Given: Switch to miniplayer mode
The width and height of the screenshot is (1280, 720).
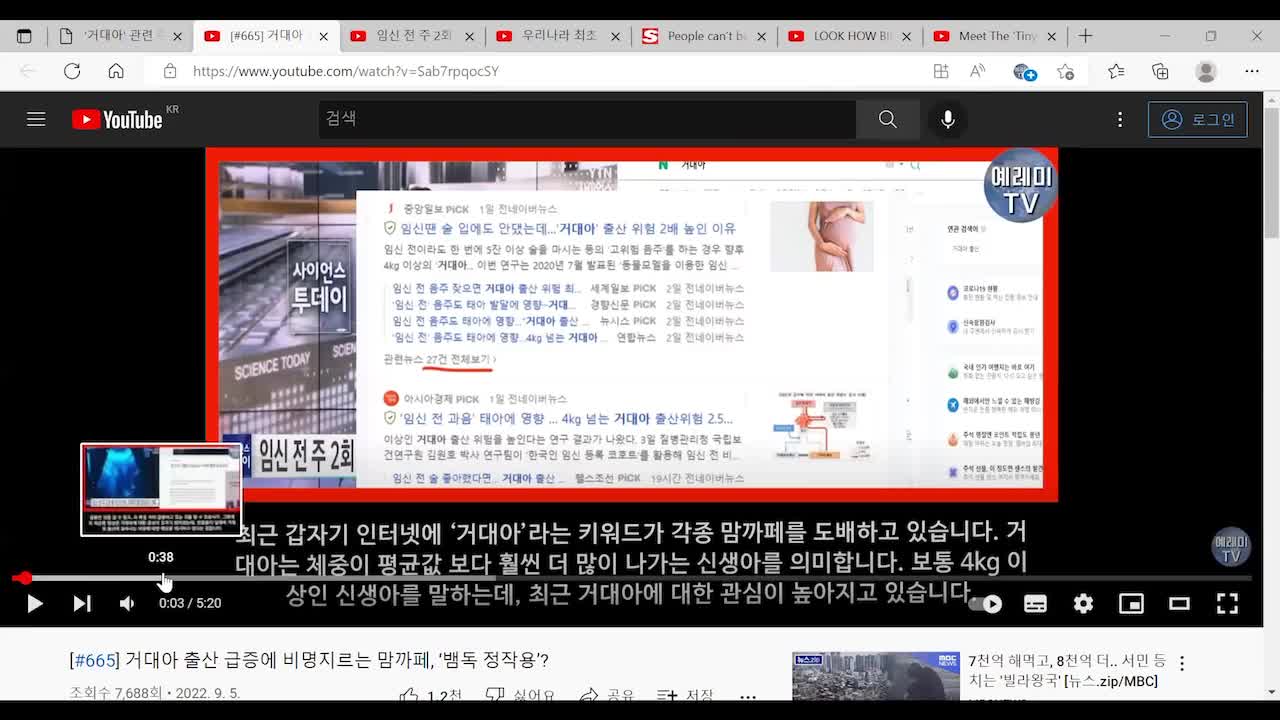Looking at the screenshot, I should (x=1131, y=603).
